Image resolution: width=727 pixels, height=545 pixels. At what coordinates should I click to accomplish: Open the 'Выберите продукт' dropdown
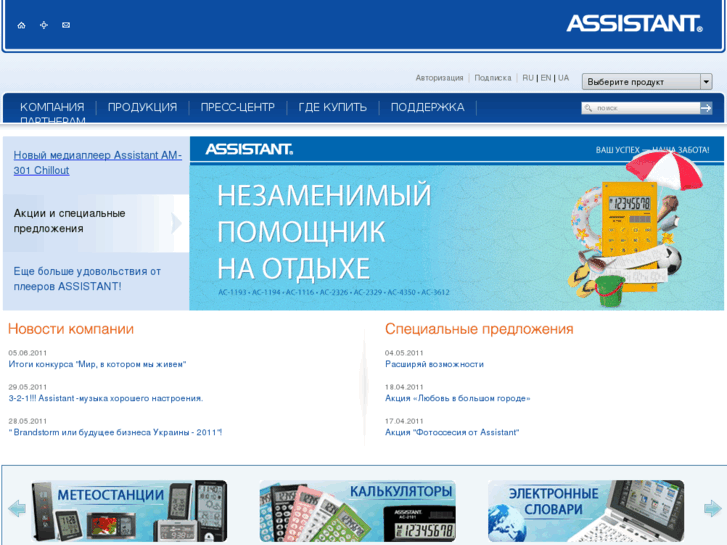647,82
